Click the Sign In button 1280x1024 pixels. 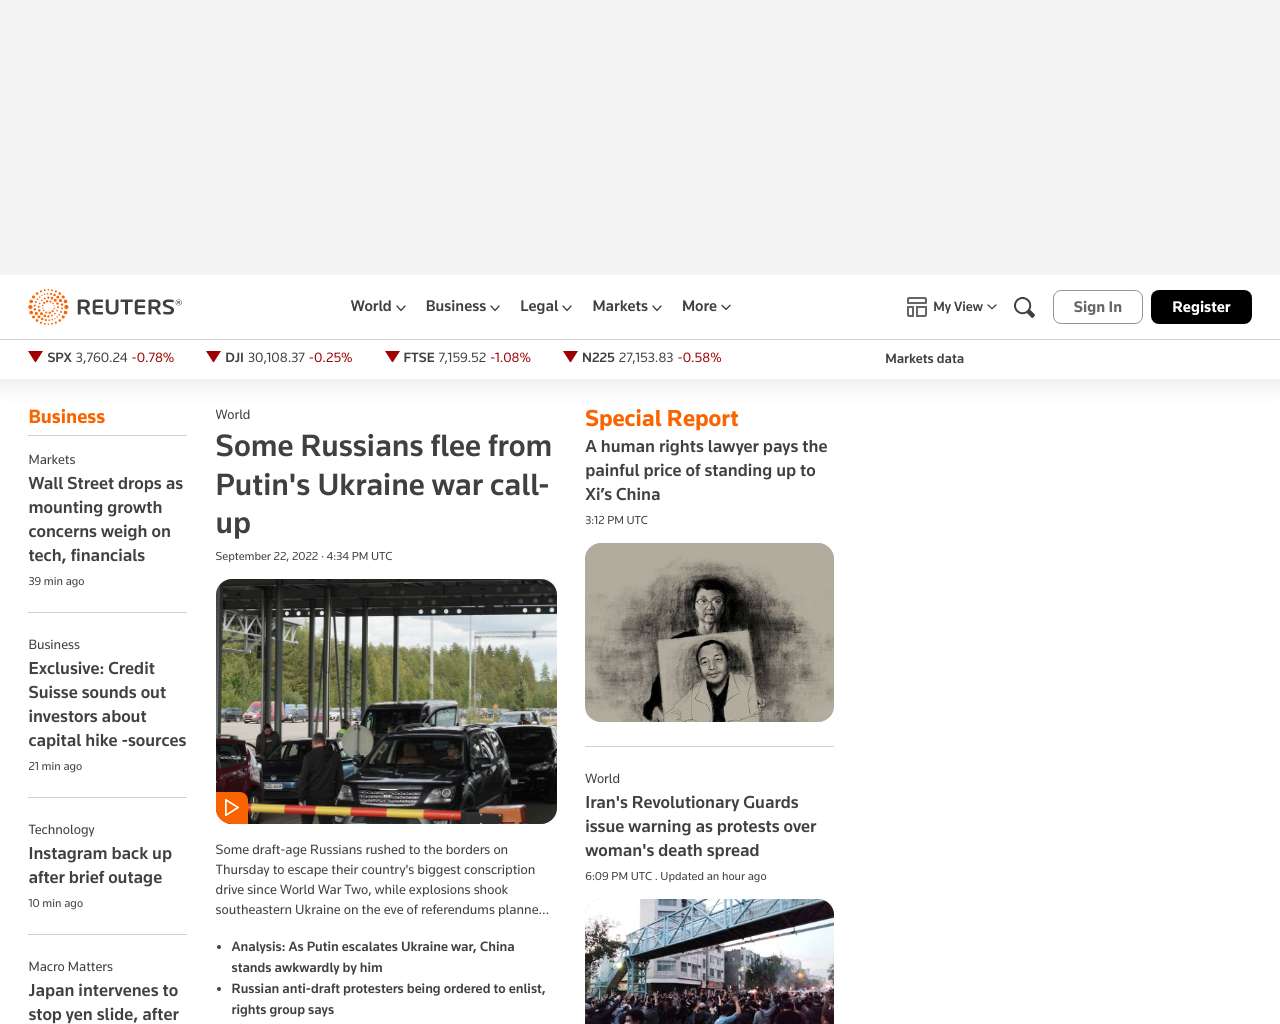coord(1098,307)
